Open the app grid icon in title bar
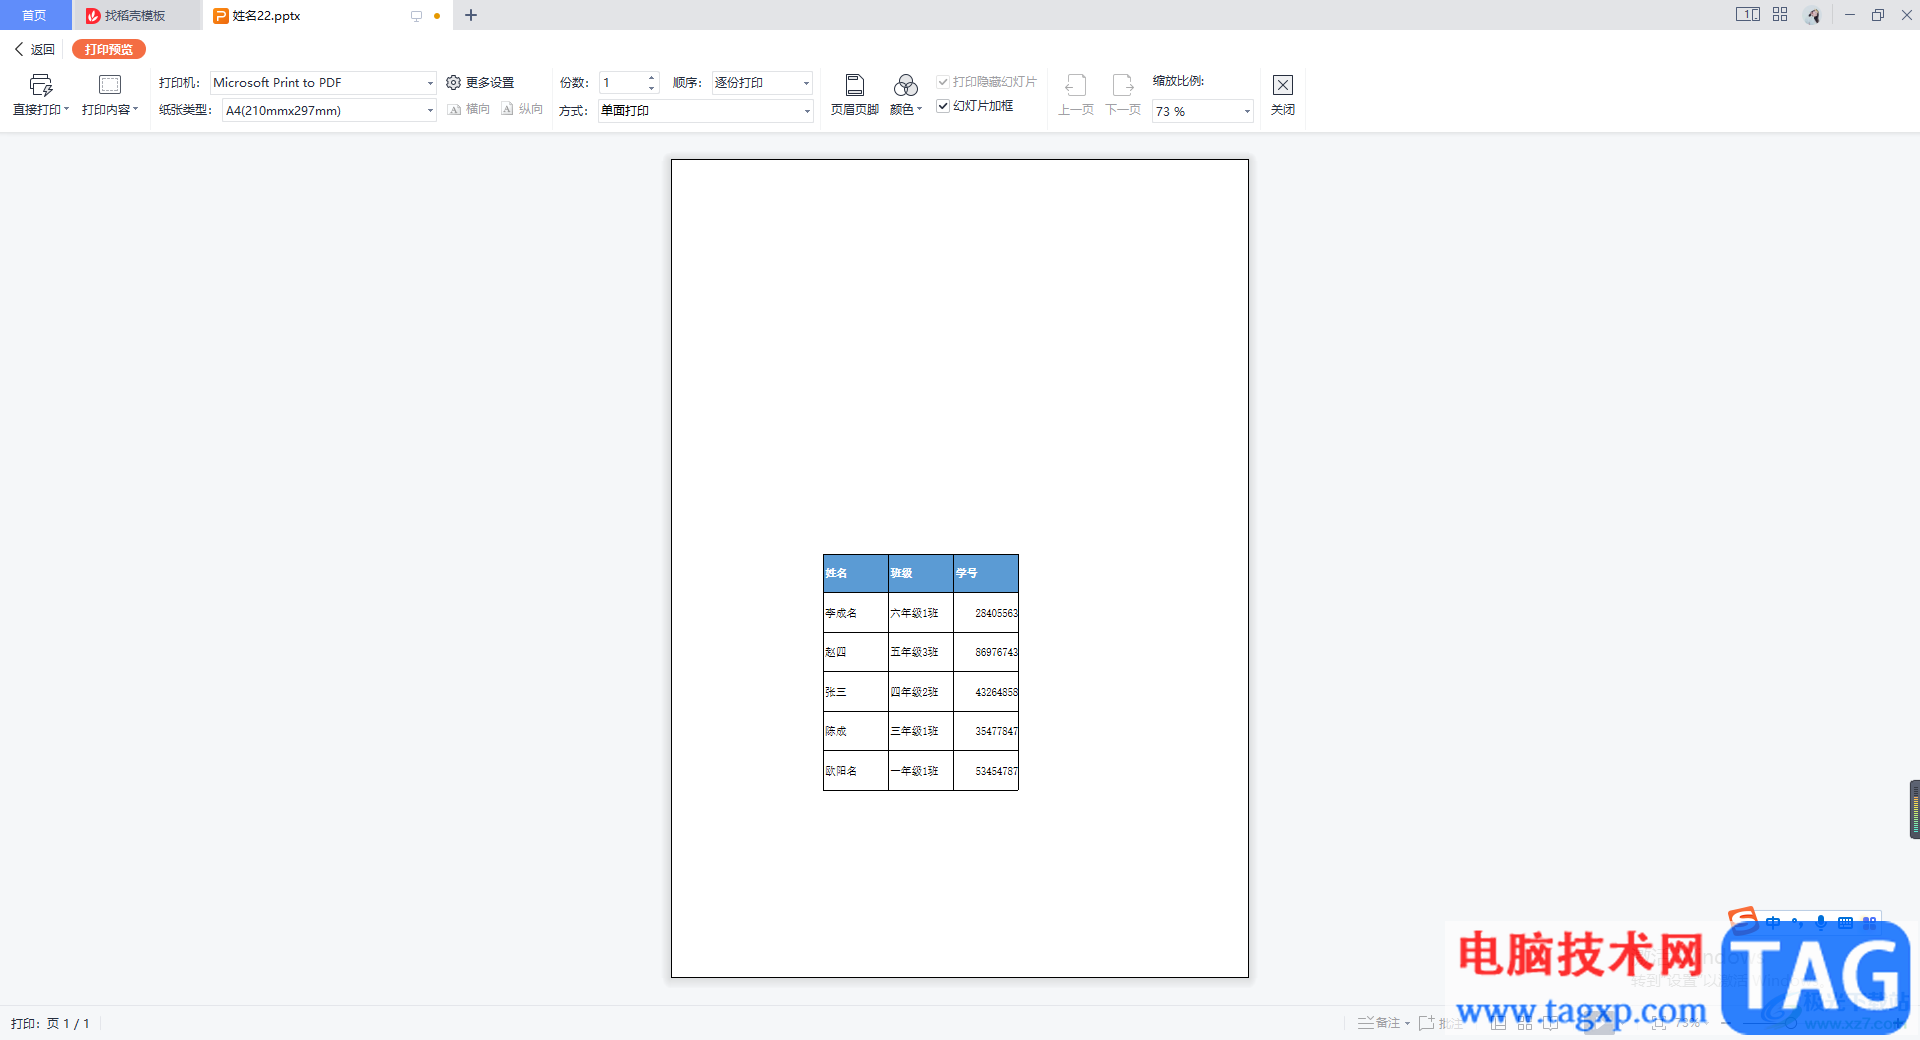The width and height of the screenshot is (1920, 1040). (1780, 15)
